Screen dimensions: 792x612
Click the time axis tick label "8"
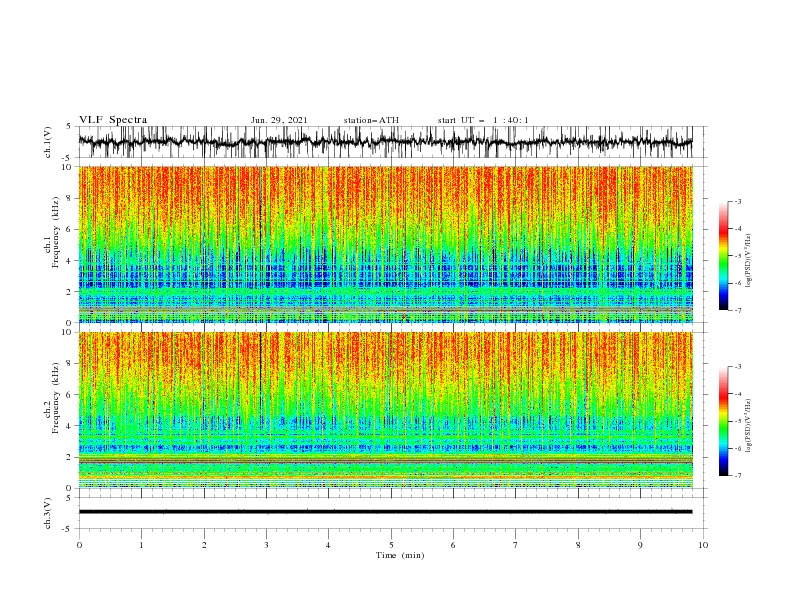[x=578, y=545]
